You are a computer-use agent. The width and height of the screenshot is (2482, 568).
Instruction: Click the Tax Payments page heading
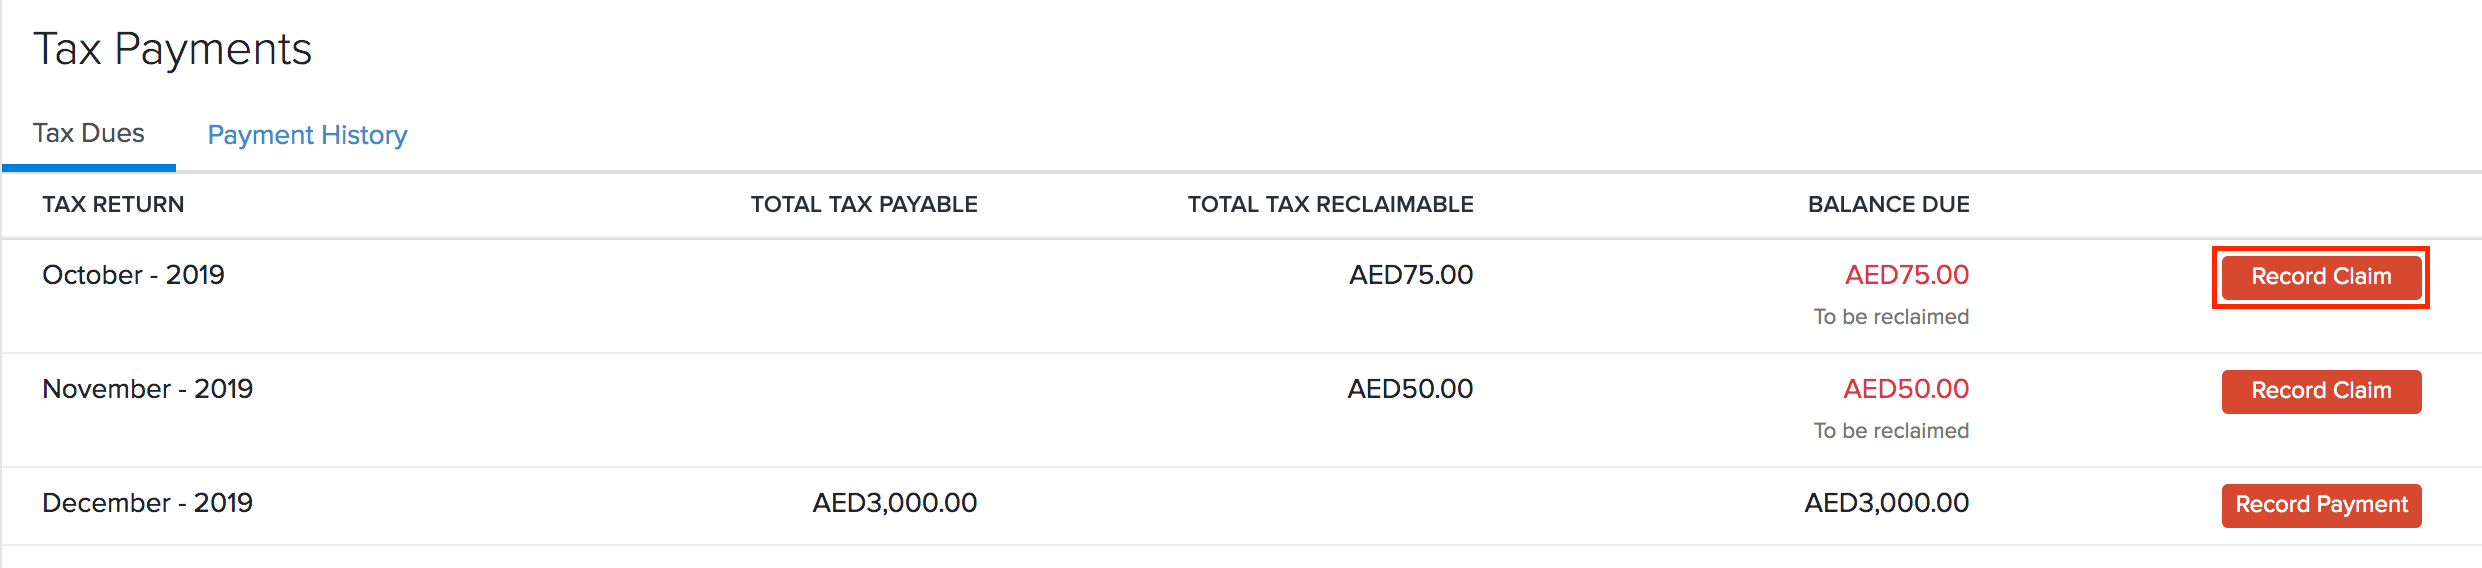pos(172,49)
